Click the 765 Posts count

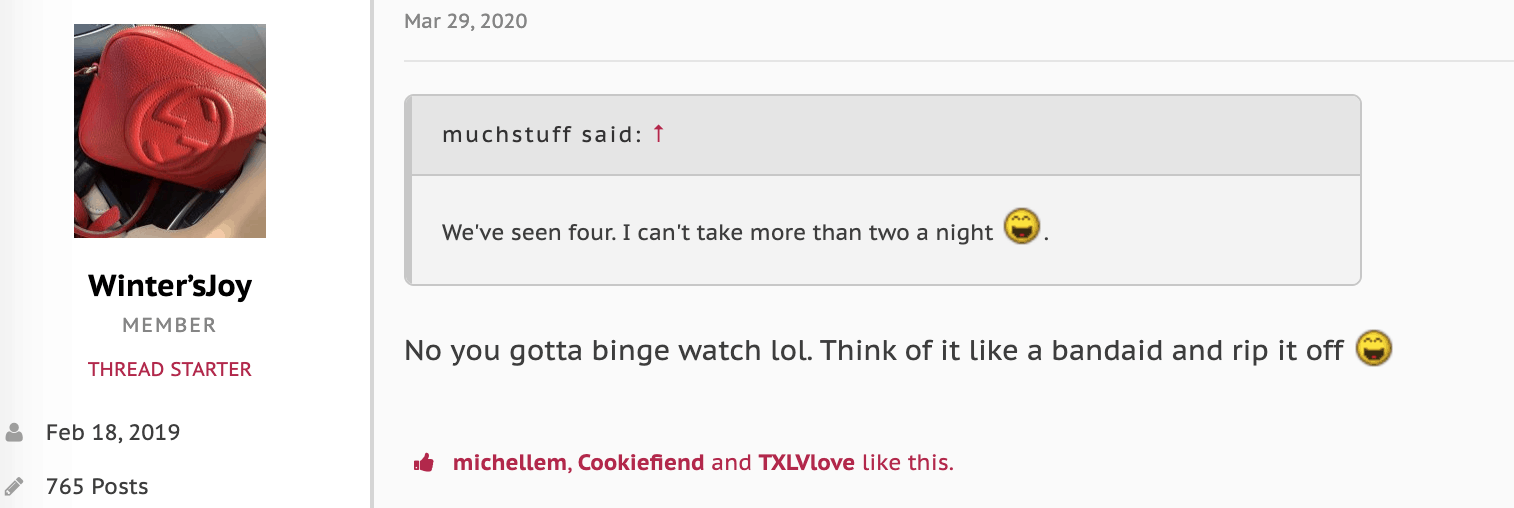click(x=97, y=487)
